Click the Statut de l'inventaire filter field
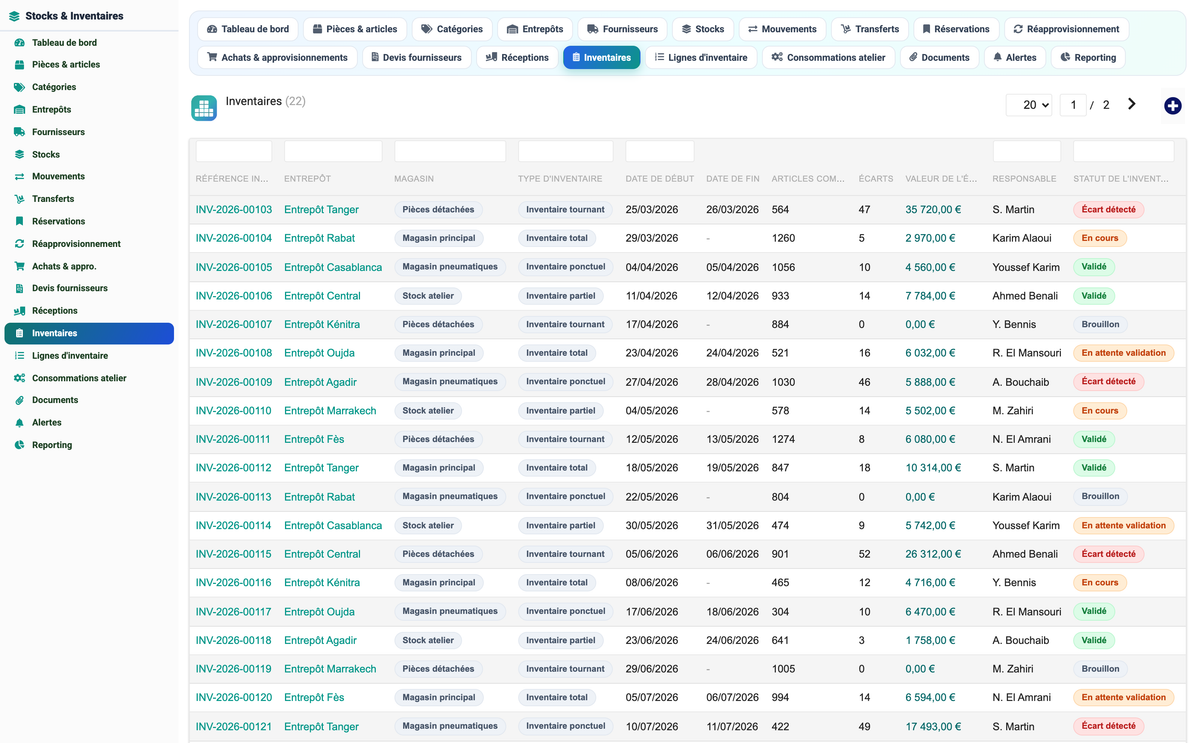 tap(1123, 151)
